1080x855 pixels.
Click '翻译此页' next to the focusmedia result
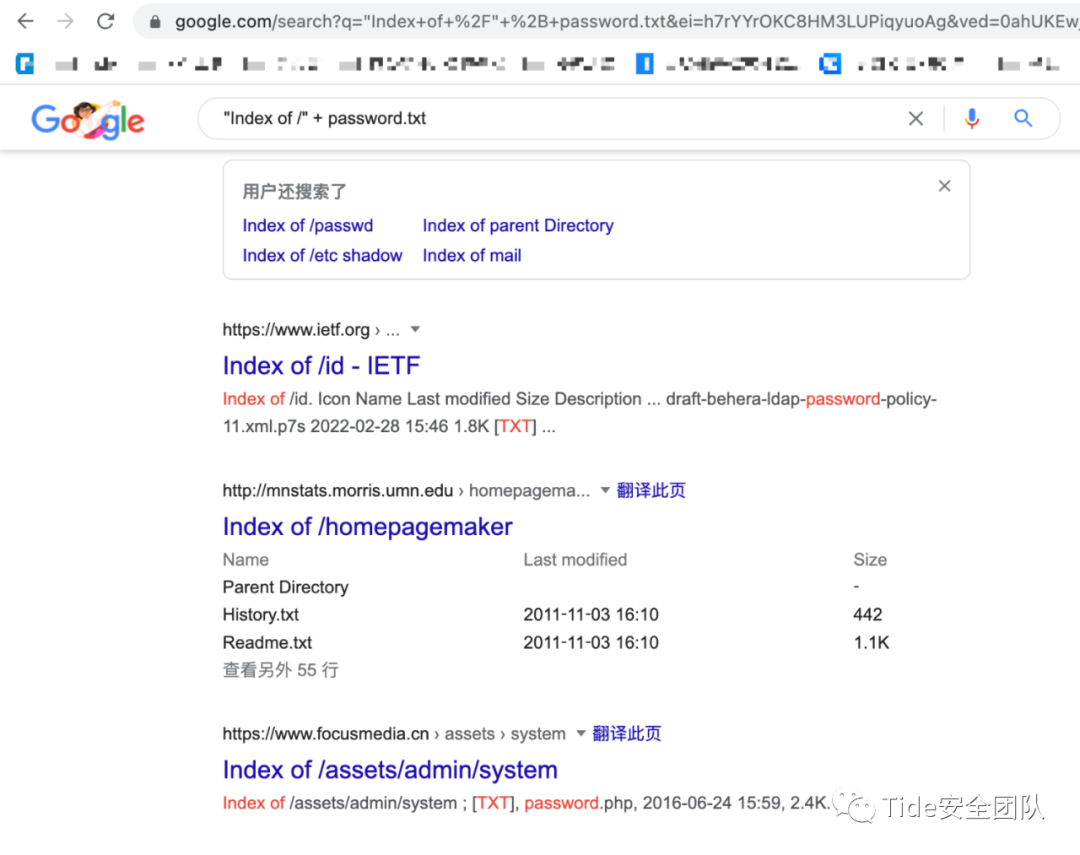[x=627, y=733]
